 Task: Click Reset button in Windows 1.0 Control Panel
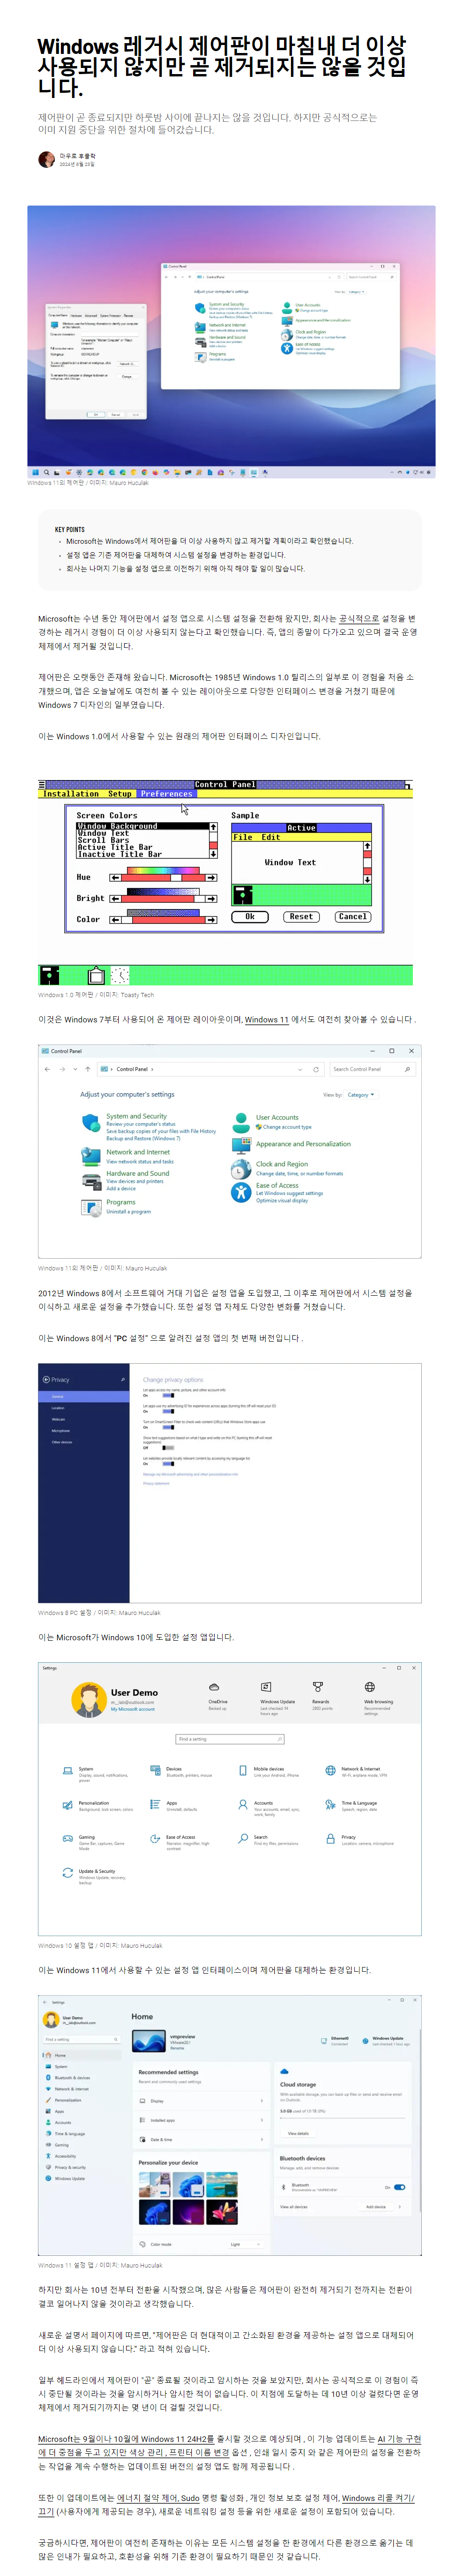[301, 916]
